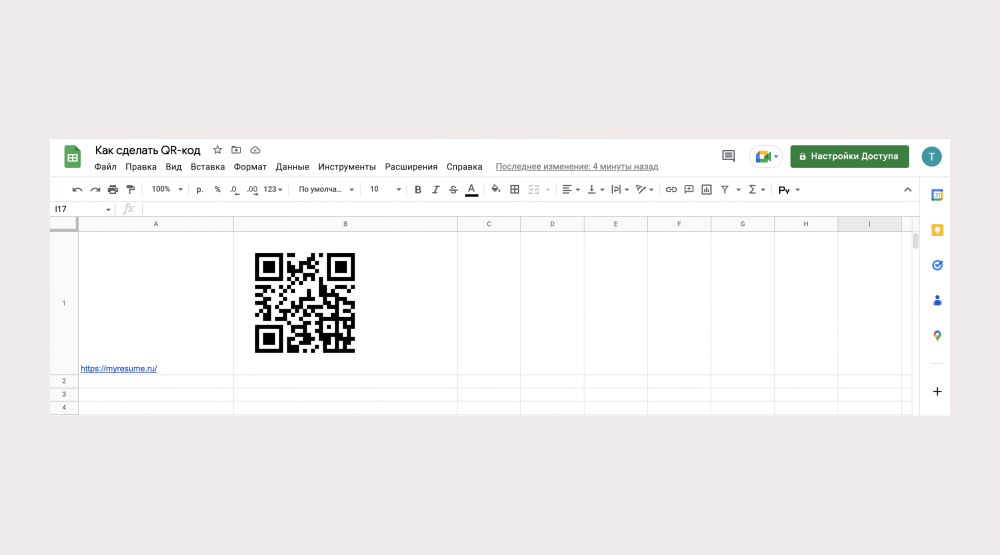Apply ruble currency format

[x=200, y=189]
